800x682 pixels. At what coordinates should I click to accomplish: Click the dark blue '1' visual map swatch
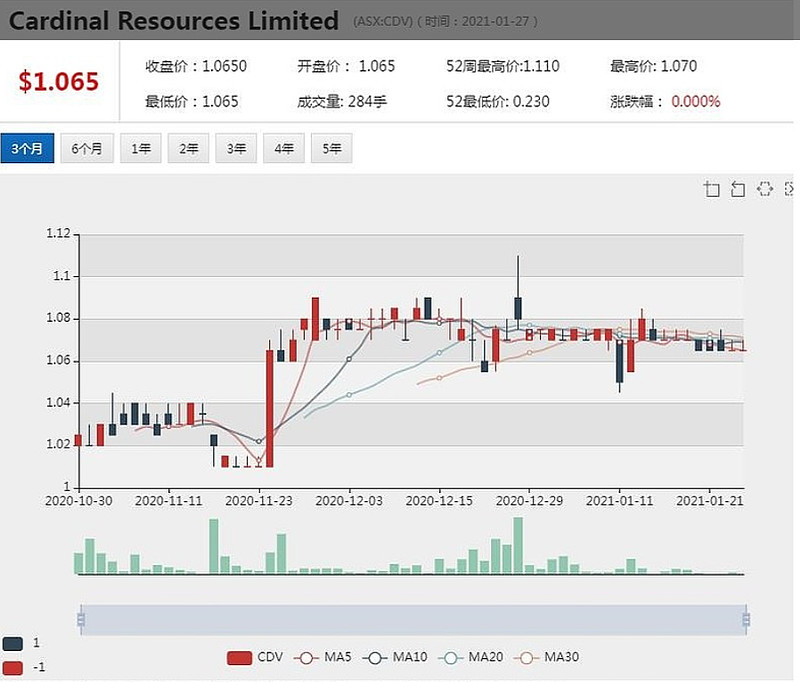pos(13,643)
